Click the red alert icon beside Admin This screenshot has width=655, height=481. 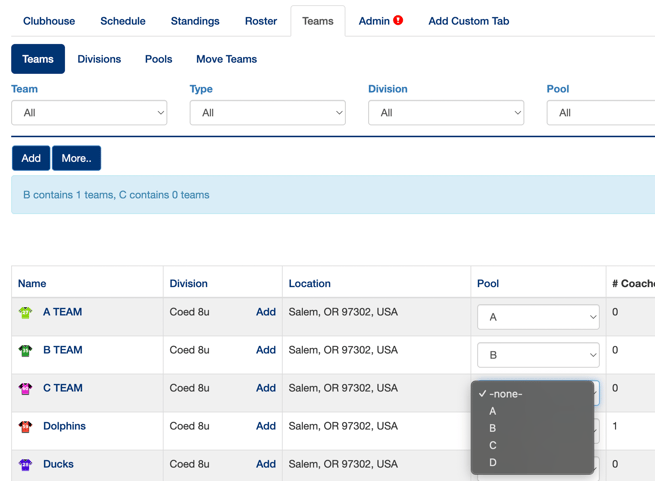pyautogui.click(x=398, y=20)
